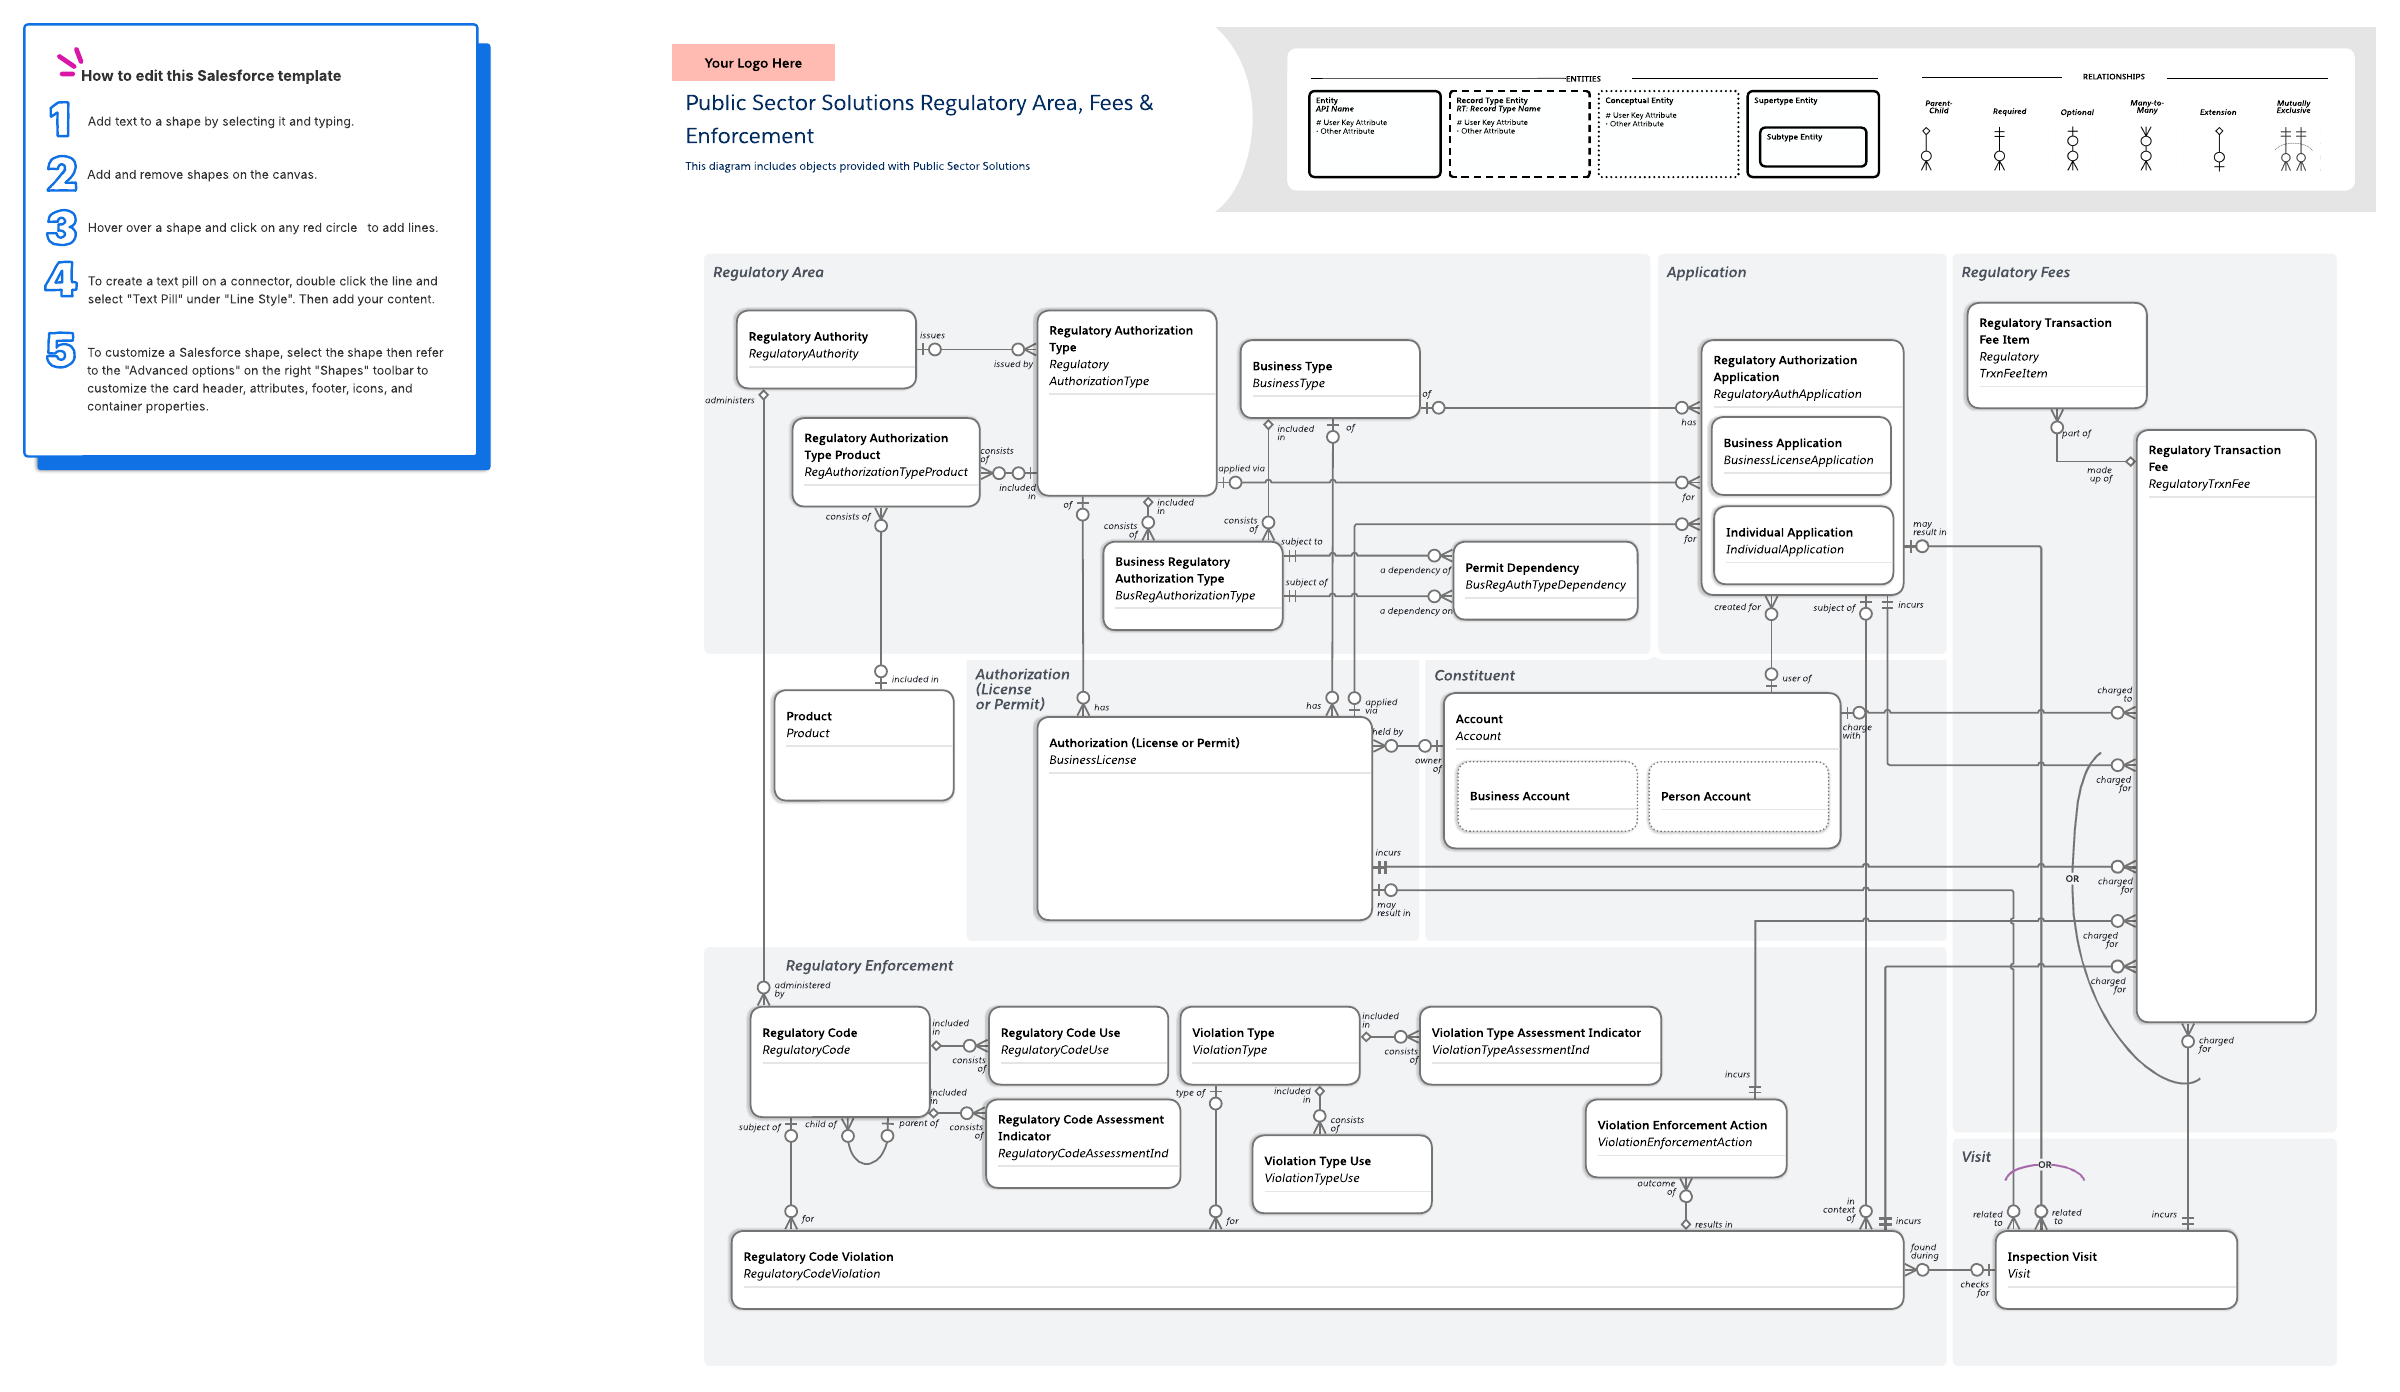Screen dimensions: 2400x1392
Task: Select the Regulatory Authority entity box
Action: [826, 349]
